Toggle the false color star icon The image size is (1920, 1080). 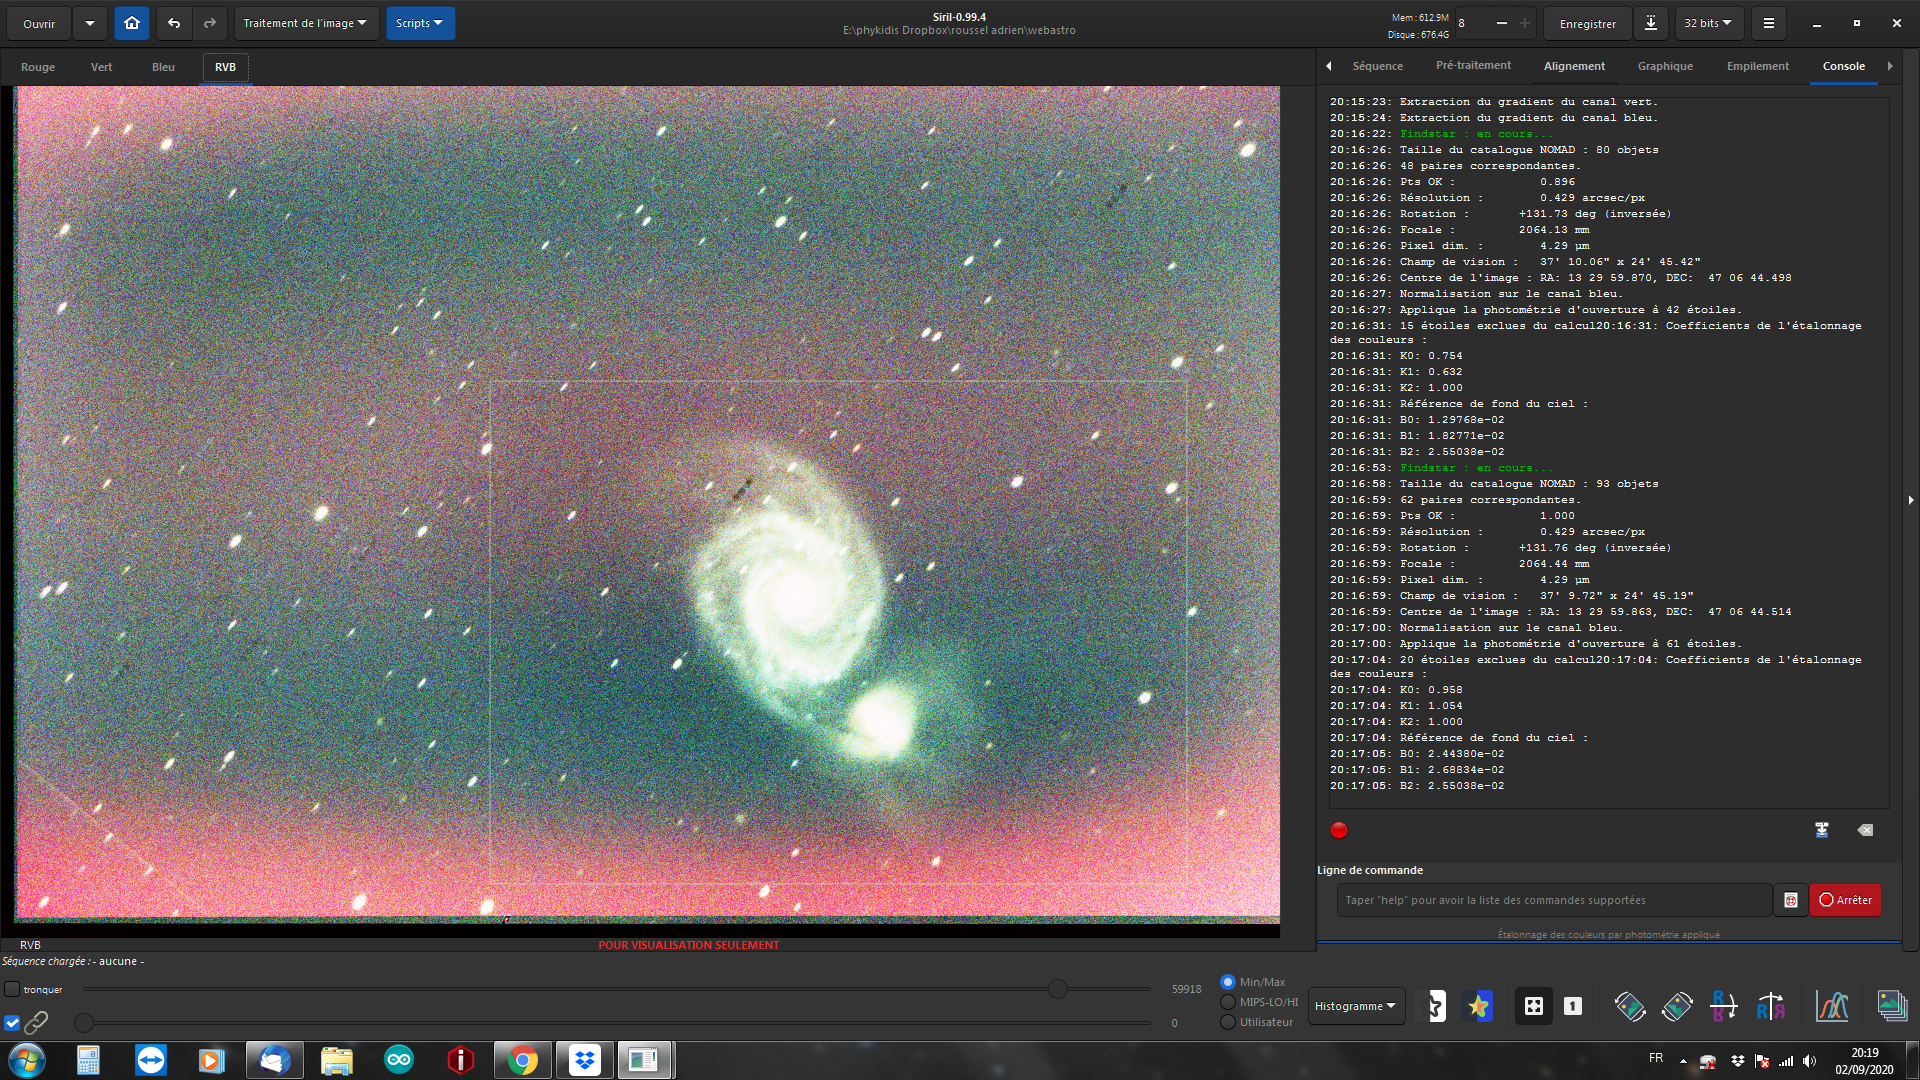[x=1478, y=1006]
